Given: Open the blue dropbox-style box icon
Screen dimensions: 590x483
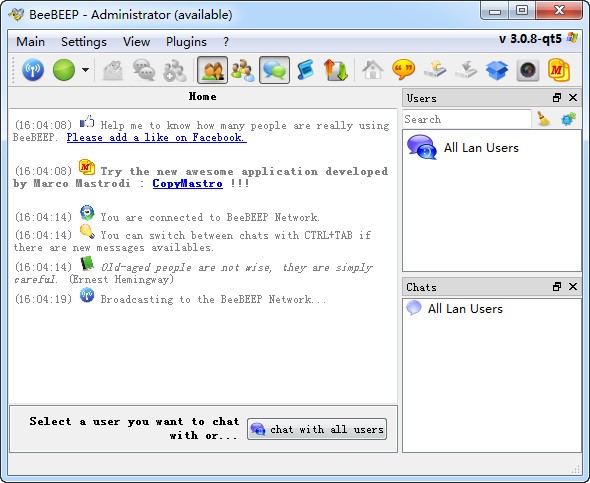Looking at the screenshot, I should [497, 70].
